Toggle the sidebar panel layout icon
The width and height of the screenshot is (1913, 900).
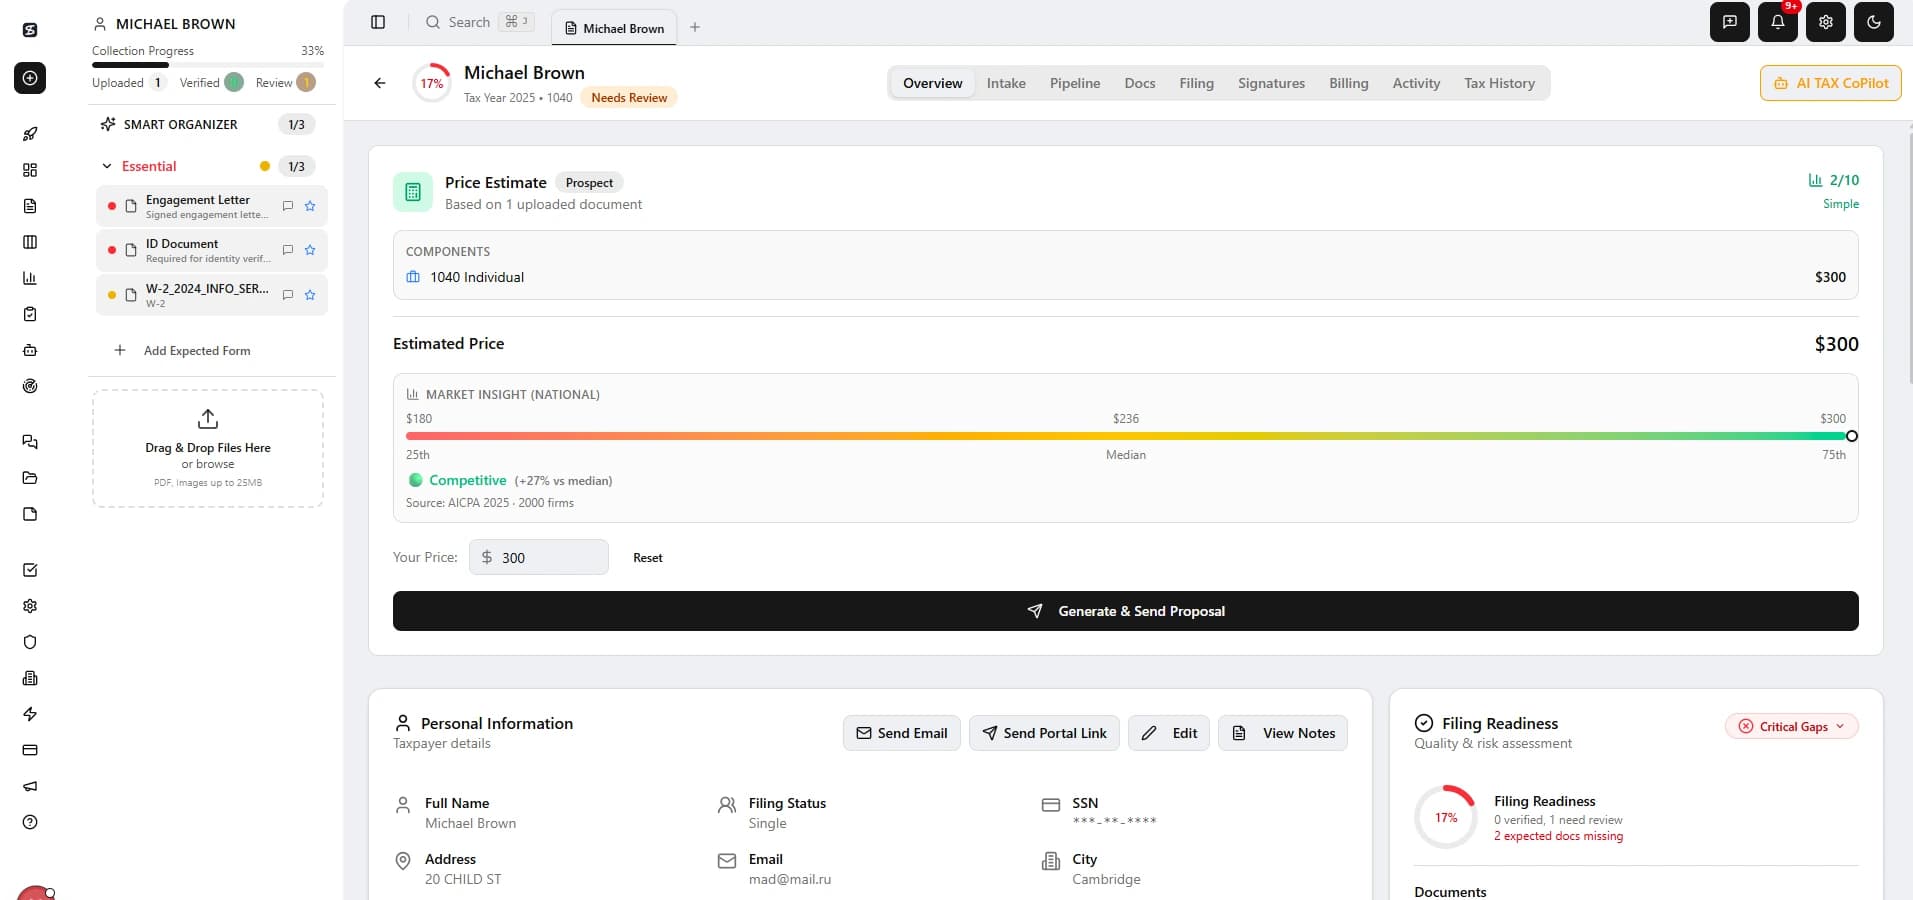[x=378, y=22]
